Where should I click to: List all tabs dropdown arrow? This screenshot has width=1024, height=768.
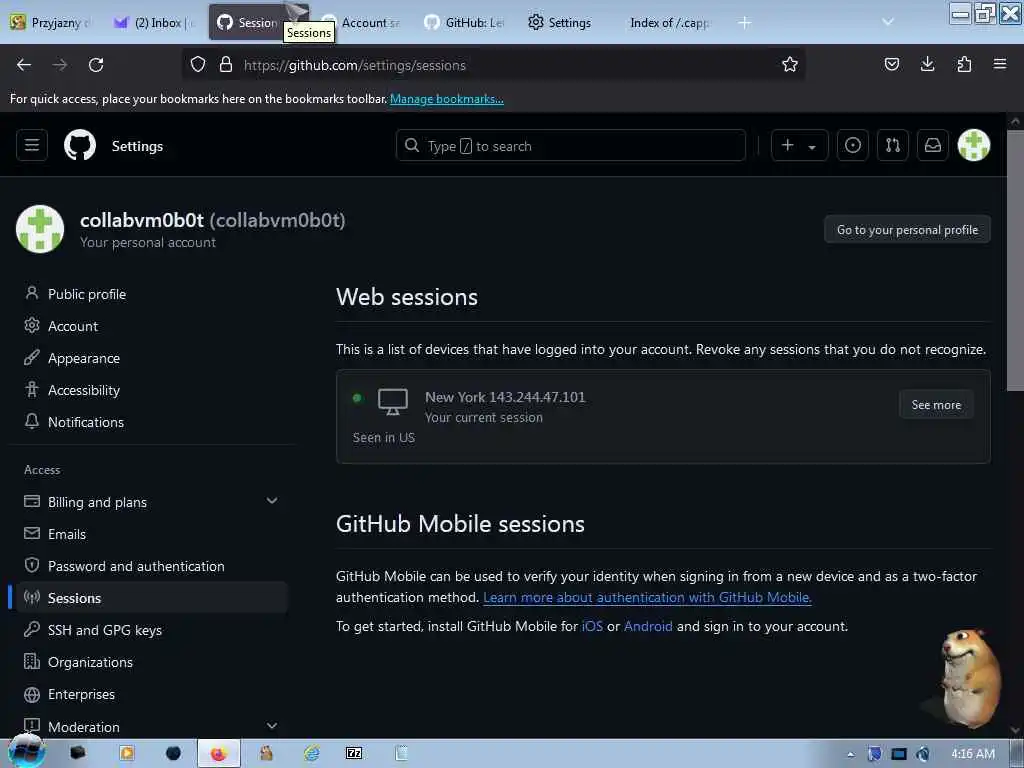[888, 22]
